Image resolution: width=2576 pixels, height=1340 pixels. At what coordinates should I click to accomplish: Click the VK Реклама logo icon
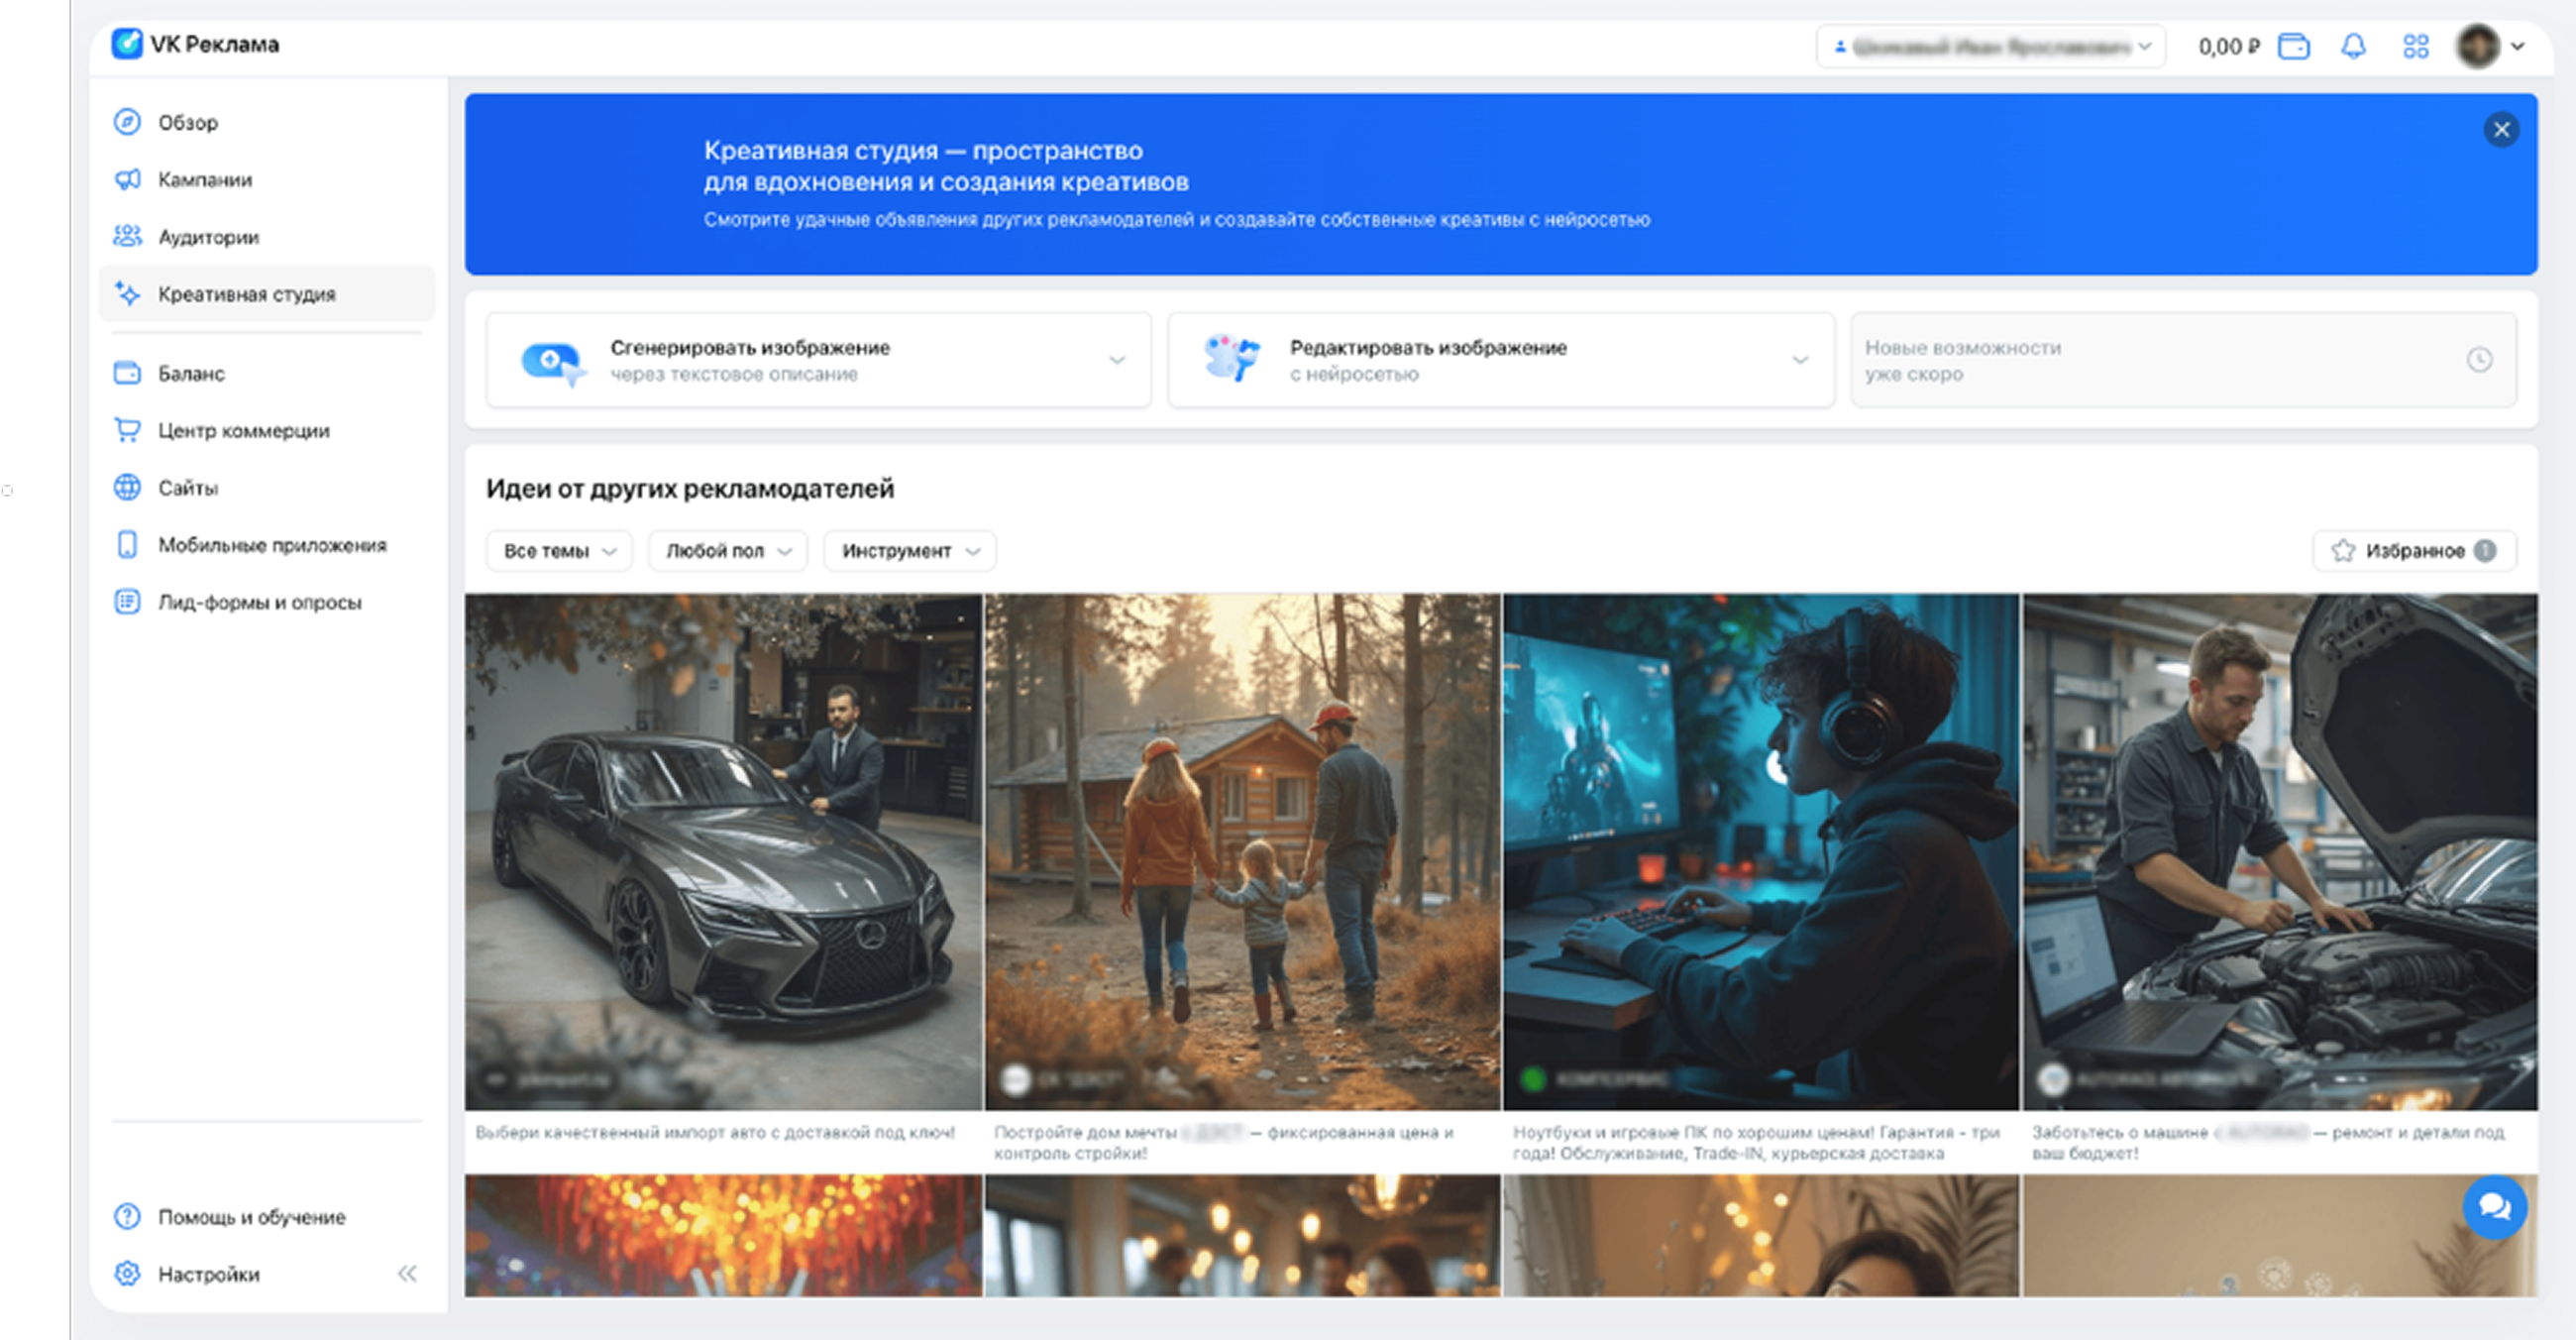(126, 44)
